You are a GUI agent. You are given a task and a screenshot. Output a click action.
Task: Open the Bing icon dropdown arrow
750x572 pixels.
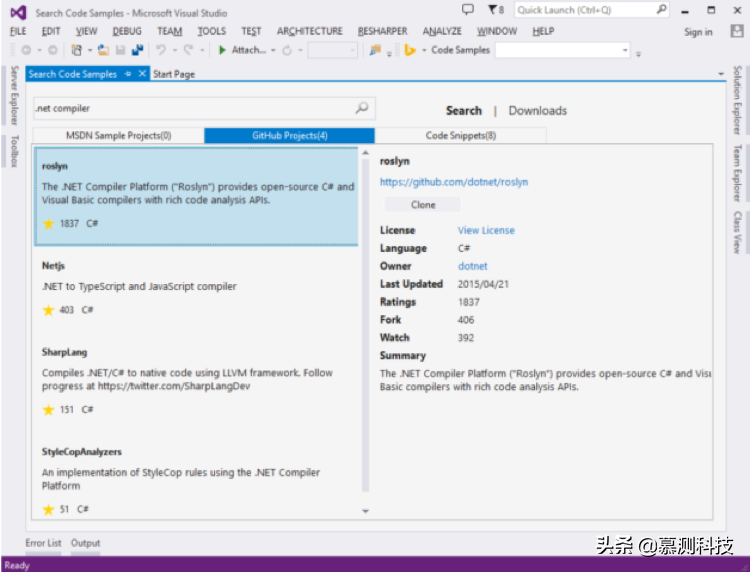(x=424, y=50)
